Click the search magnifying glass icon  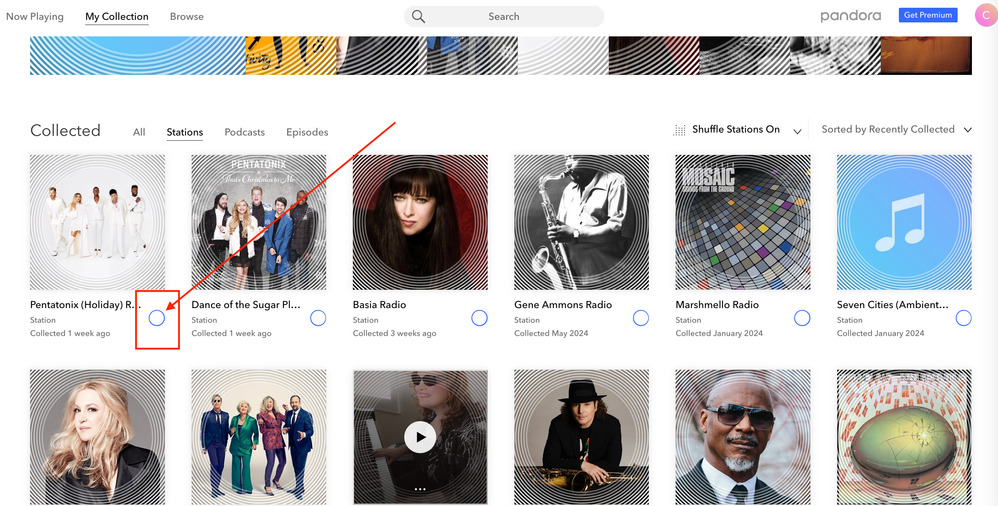pyautogui.click(x=419, y=17)
